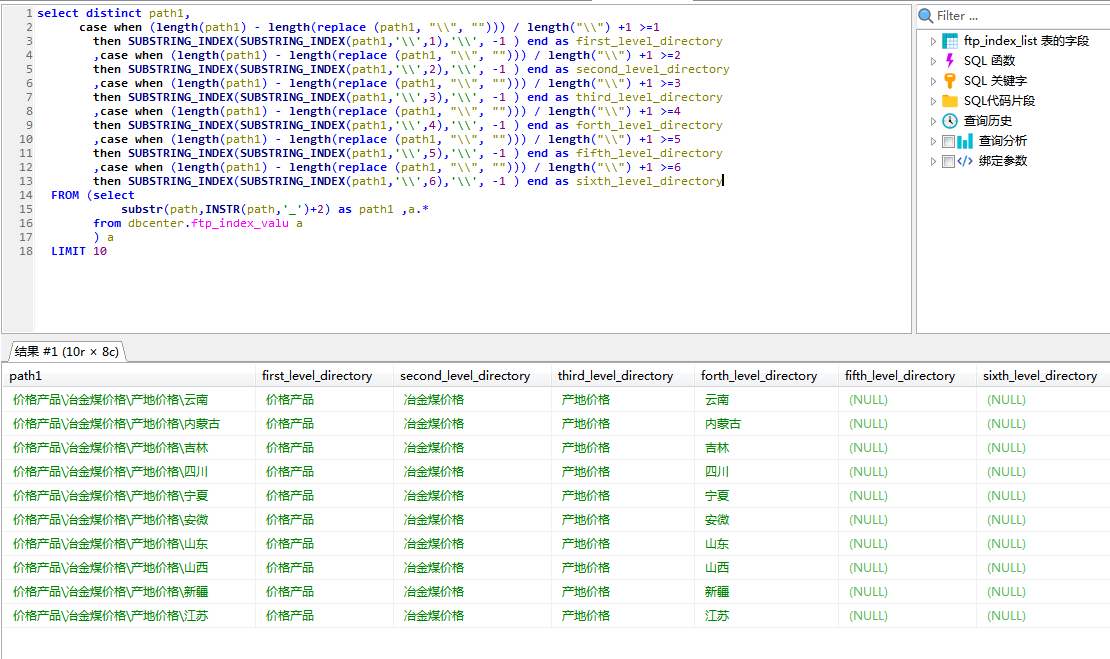Click the forth_level_directory cell 江苏

tap(766, 616)
